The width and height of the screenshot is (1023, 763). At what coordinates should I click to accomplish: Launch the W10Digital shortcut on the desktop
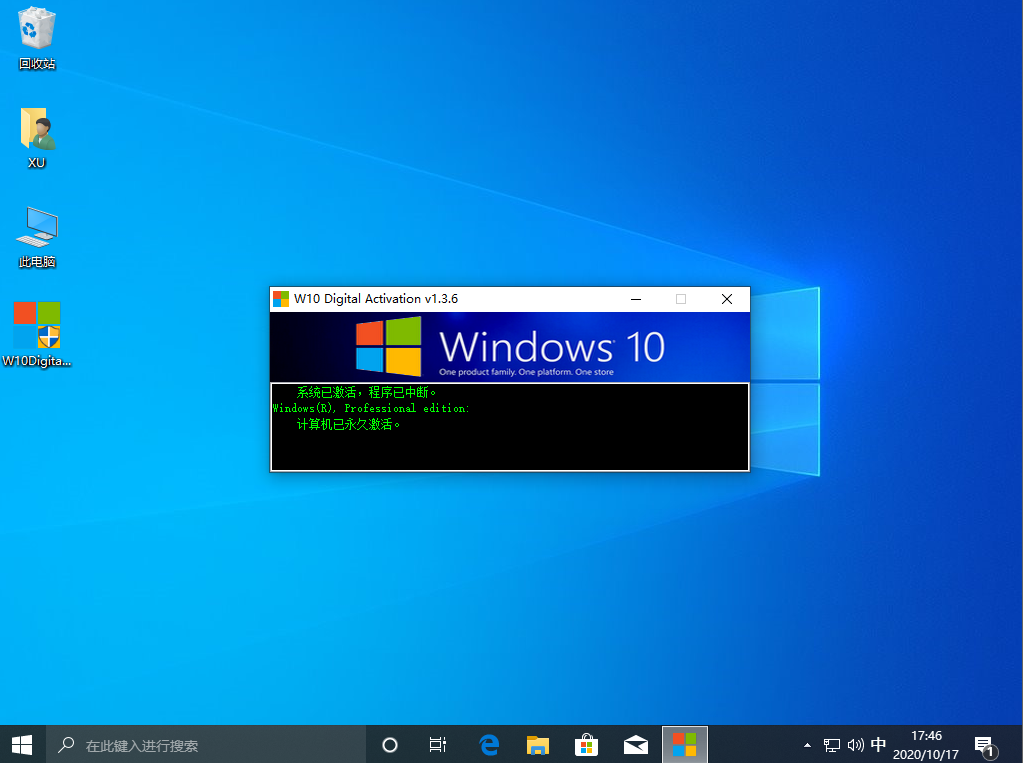(36, 326)
